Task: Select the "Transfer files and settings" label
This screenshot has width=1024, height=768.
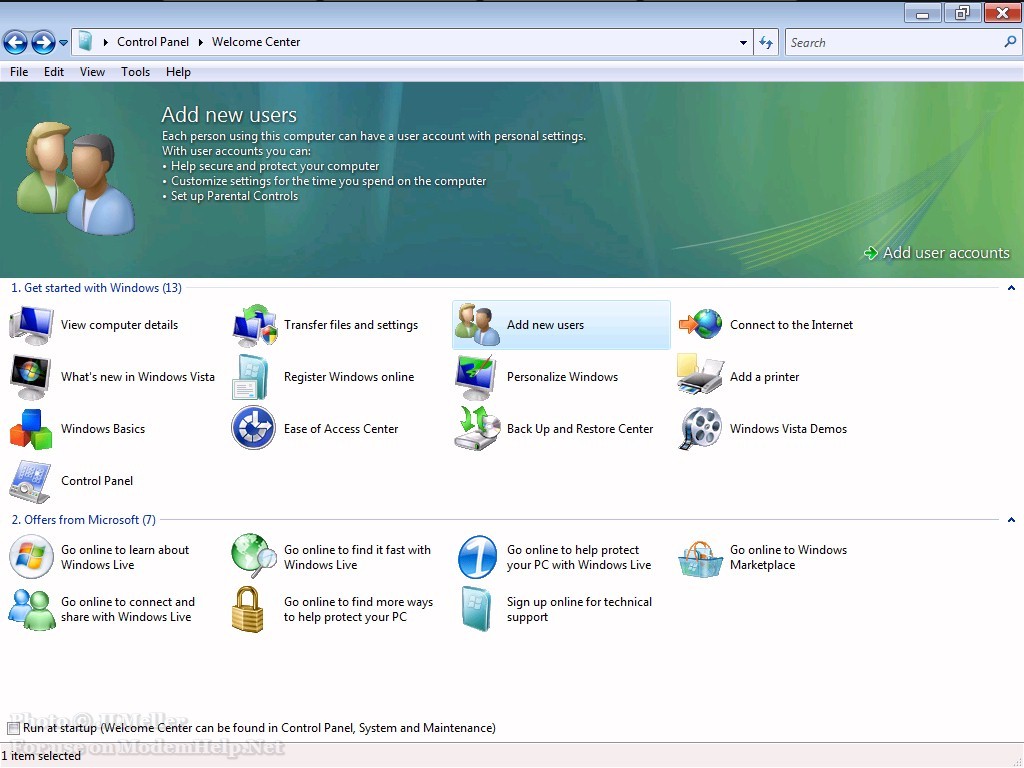Action: click(351, 325)
